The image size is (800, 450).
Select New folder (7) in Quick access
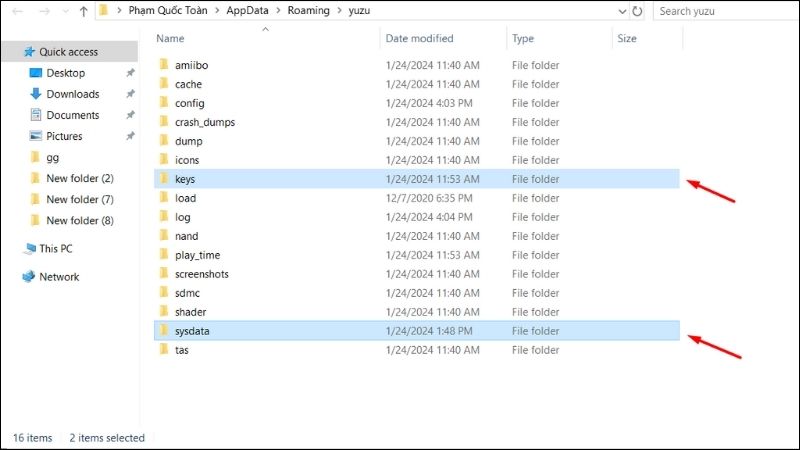tap(80, 199)
